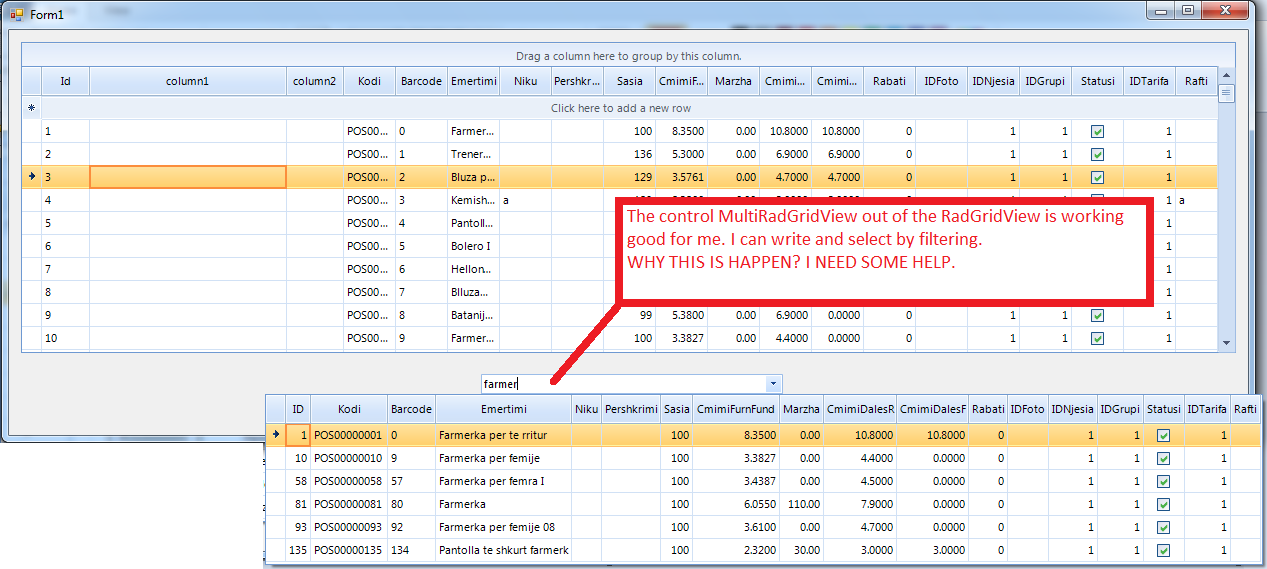
Task: Click Kodi cell 'POS00000093' in dropdown grid
Action: tap(348, 527)
